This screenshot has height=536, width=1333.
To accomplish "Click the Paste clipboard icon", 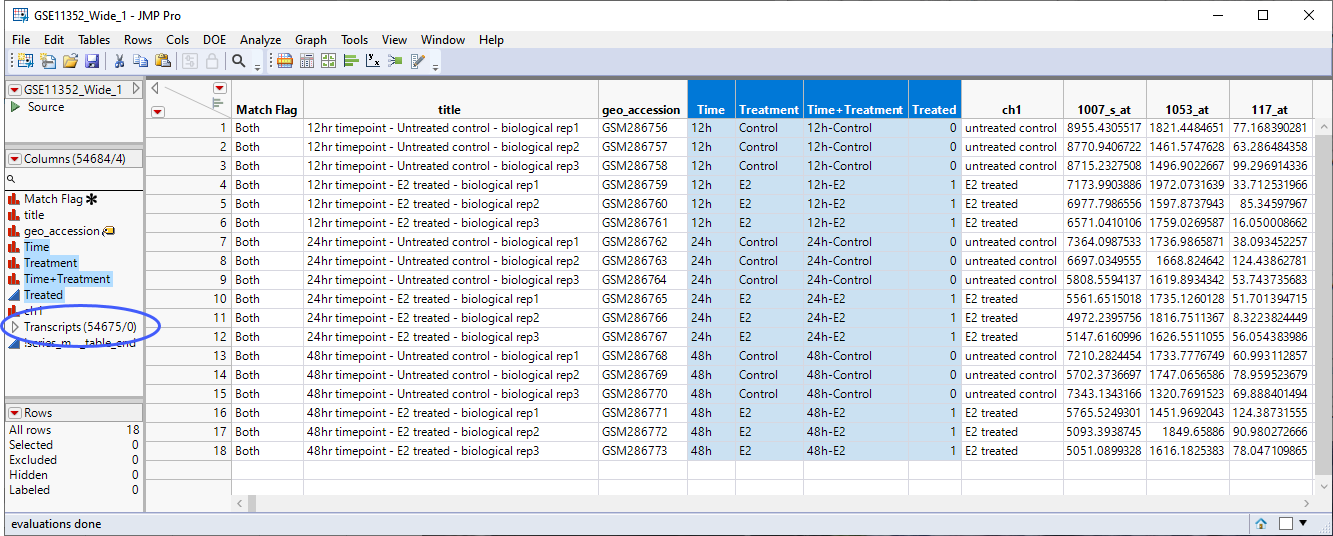I will coord(162,61).
